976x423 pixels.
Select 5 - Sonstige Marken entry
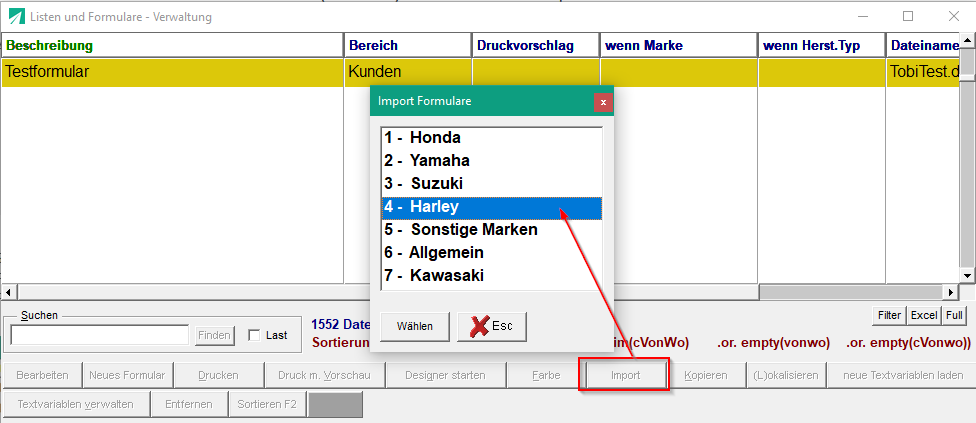pyautogui.click(x=491, y=230)
